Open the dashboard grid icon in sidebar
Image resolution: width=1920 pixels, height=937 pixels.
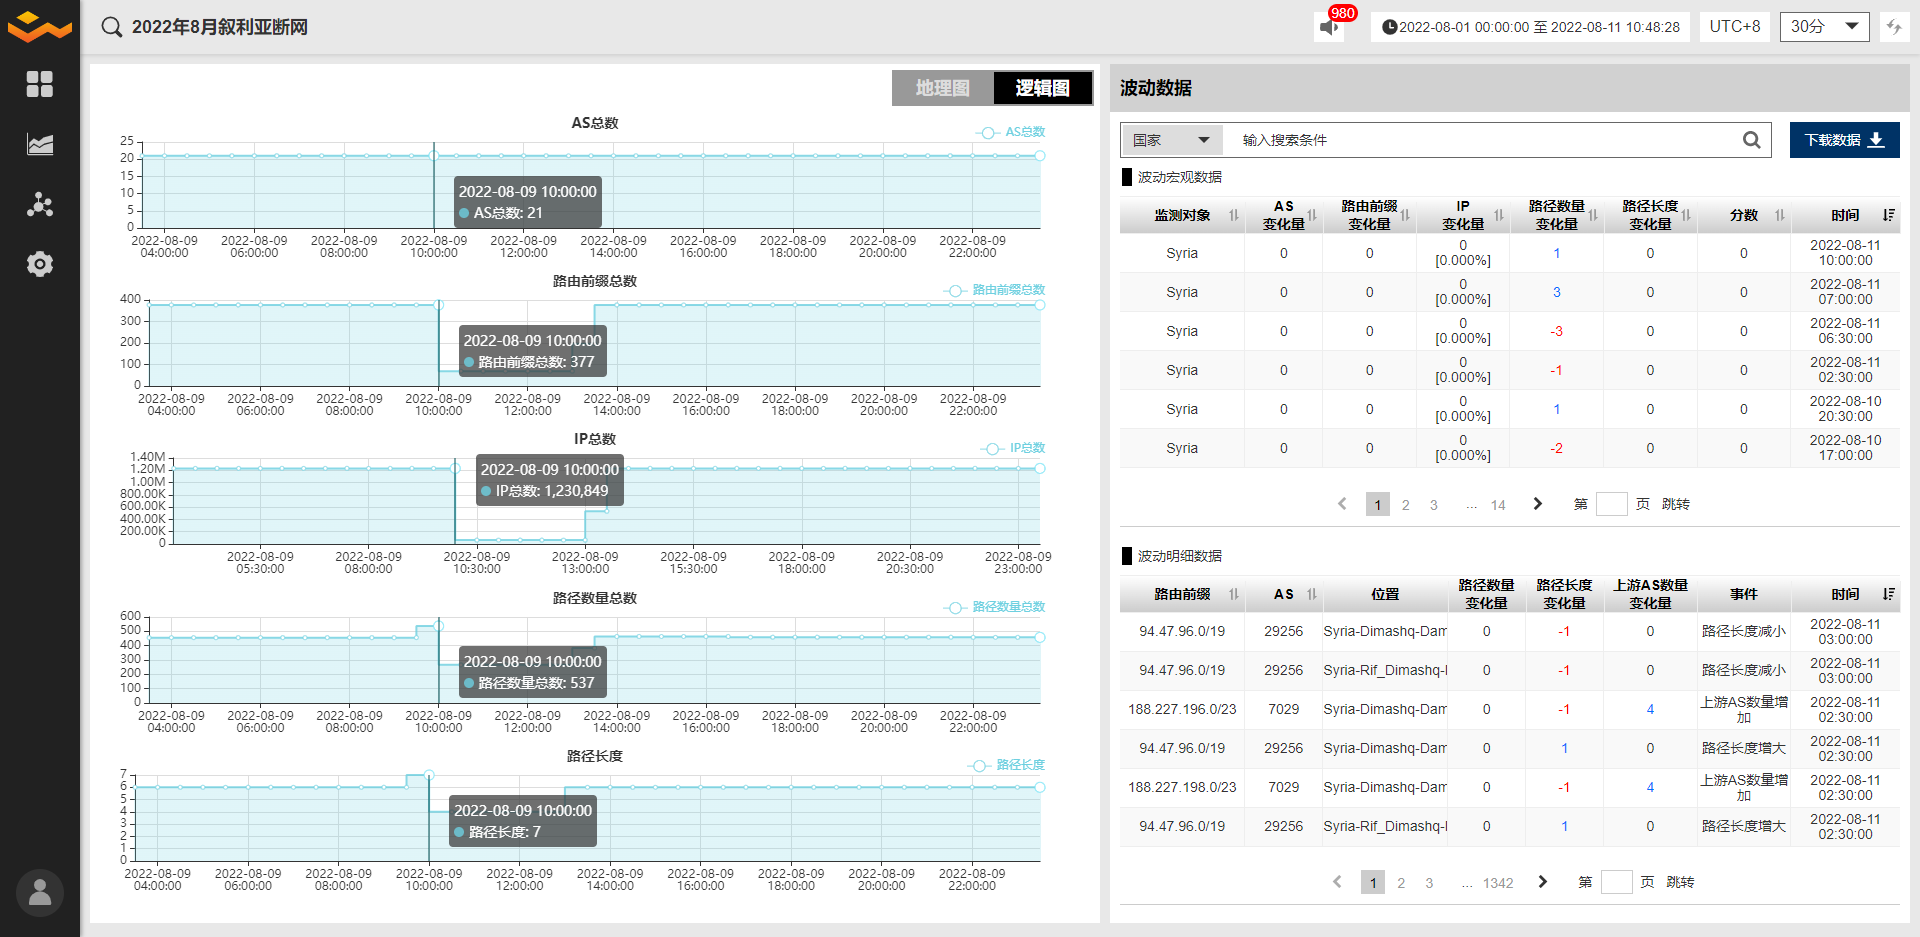(40, 84)
